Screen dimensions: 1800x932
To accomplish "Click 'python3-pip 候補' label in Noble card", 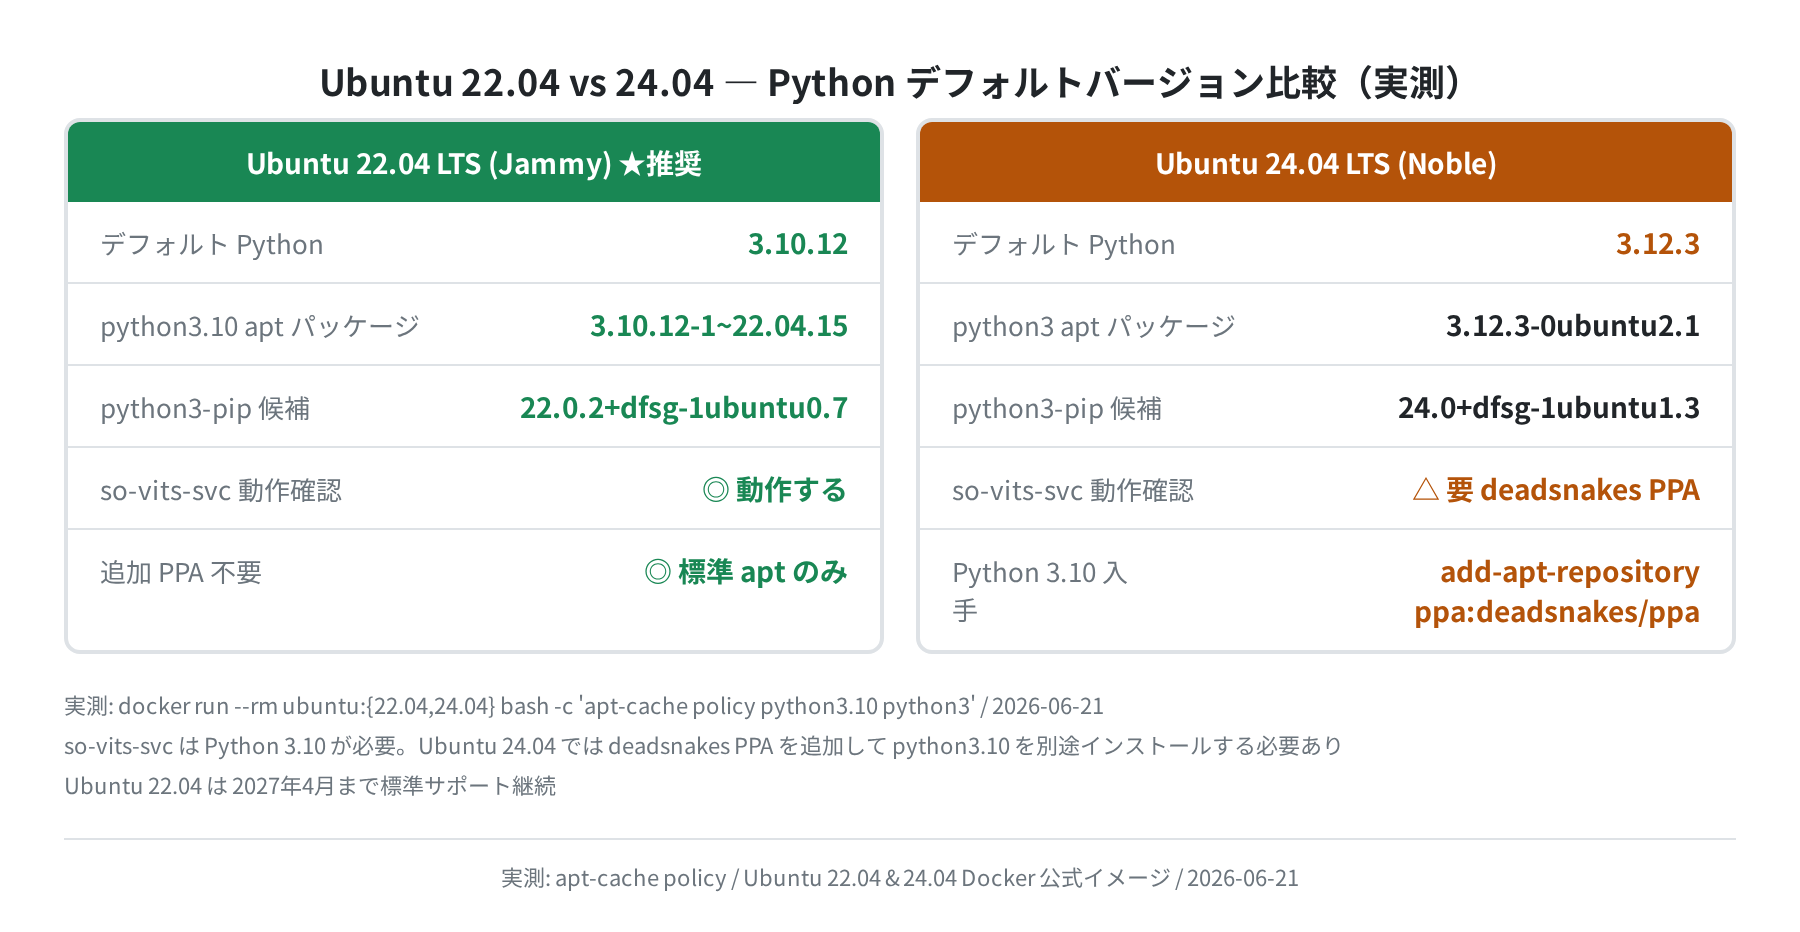I will (x=1057, y=408).
